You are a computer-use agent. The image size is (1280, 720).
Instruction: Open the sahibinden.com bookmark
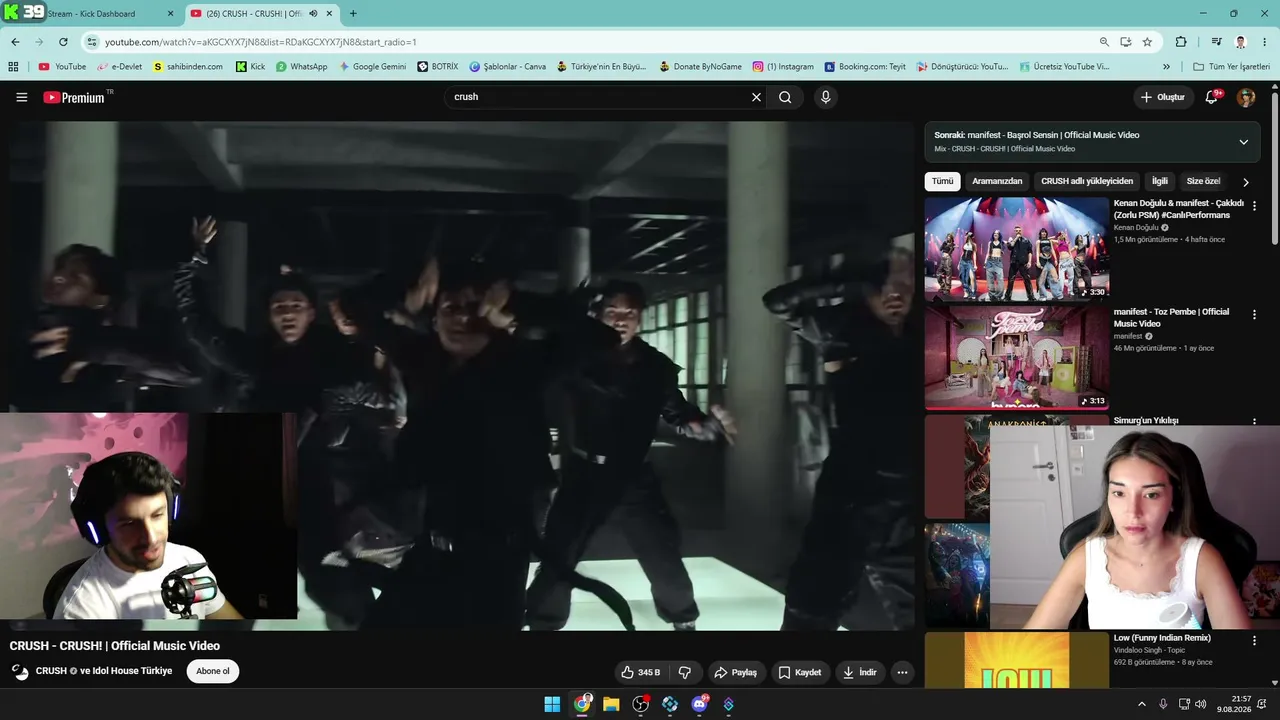pyautogui.click(x=188, y=67)
